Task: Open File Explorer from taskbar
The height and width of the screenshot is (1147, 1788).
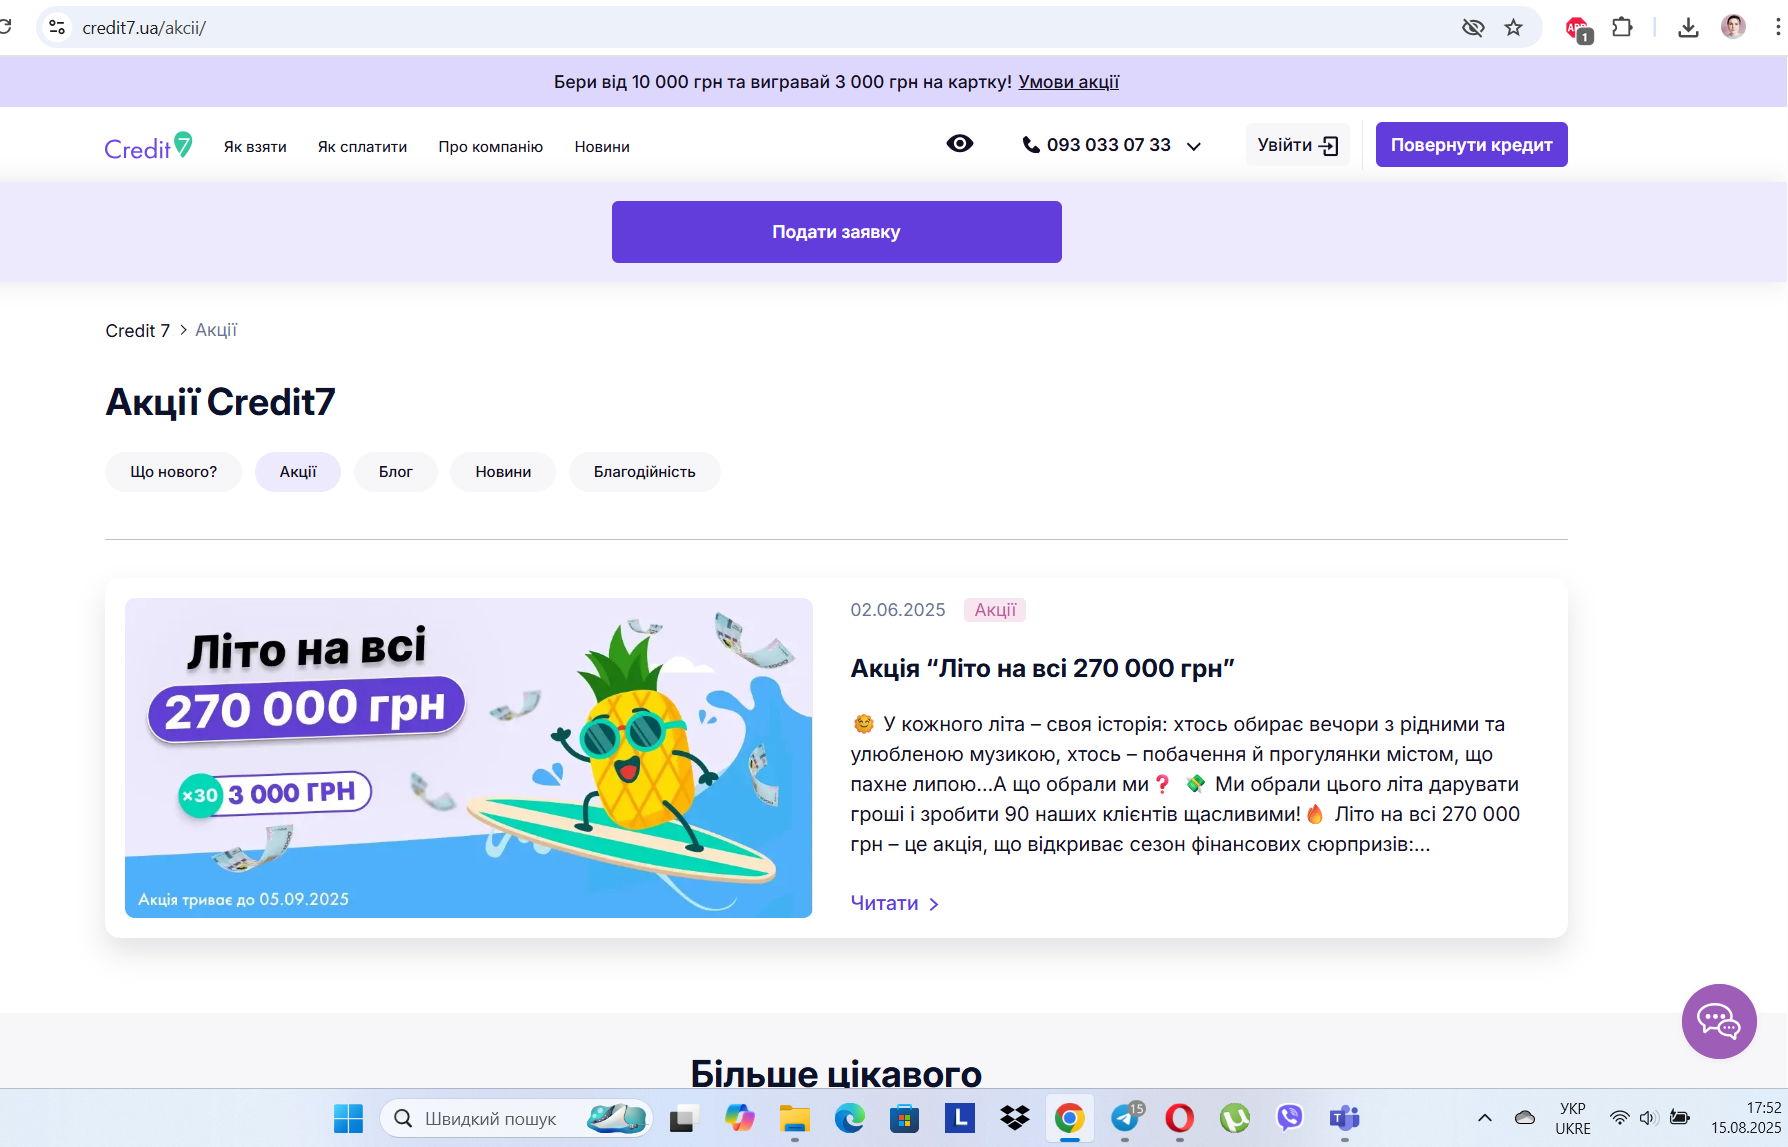Action: 795,1118
